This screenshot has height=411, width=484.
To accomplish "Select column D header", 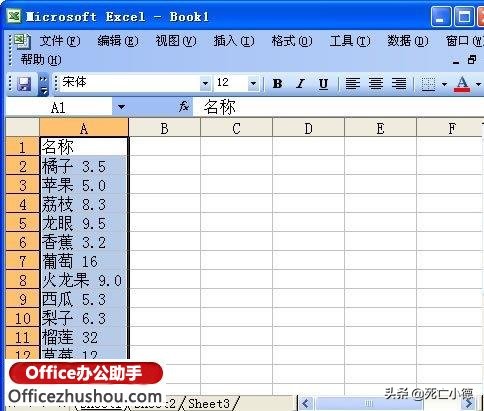I will [x=308, y=127].
